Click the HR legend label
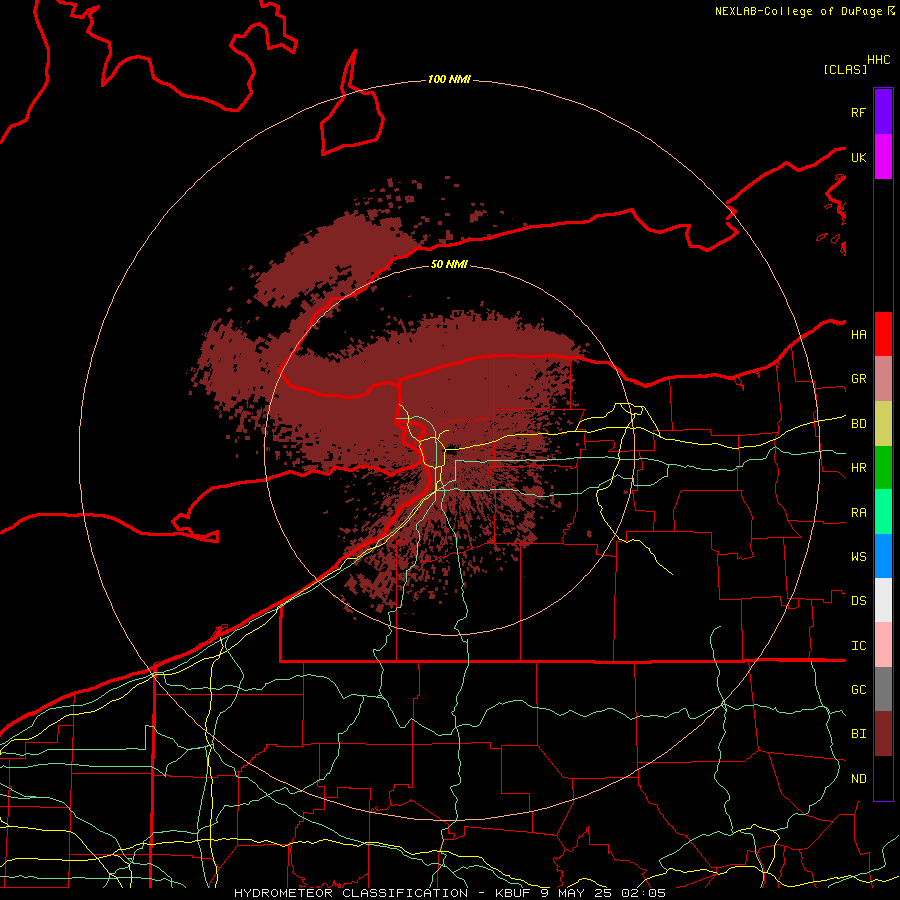 (859, 468)
